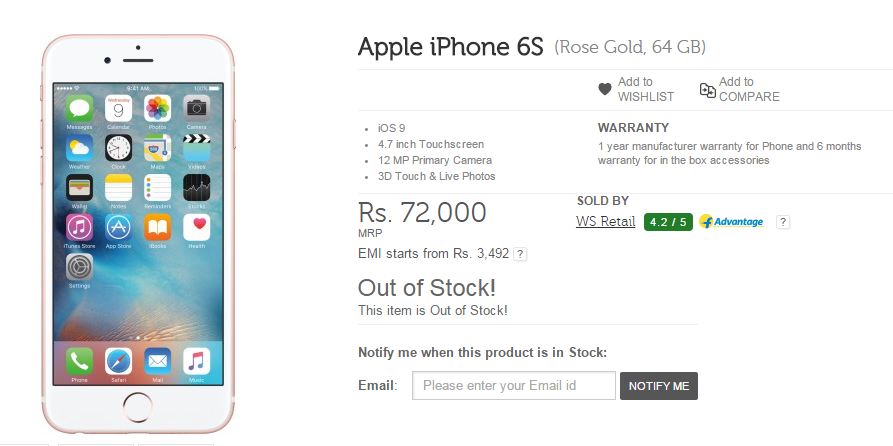This screenshot has height=446, width=893.
Task: Tap the Music icon in phone dock
Action: coord(196,361)
